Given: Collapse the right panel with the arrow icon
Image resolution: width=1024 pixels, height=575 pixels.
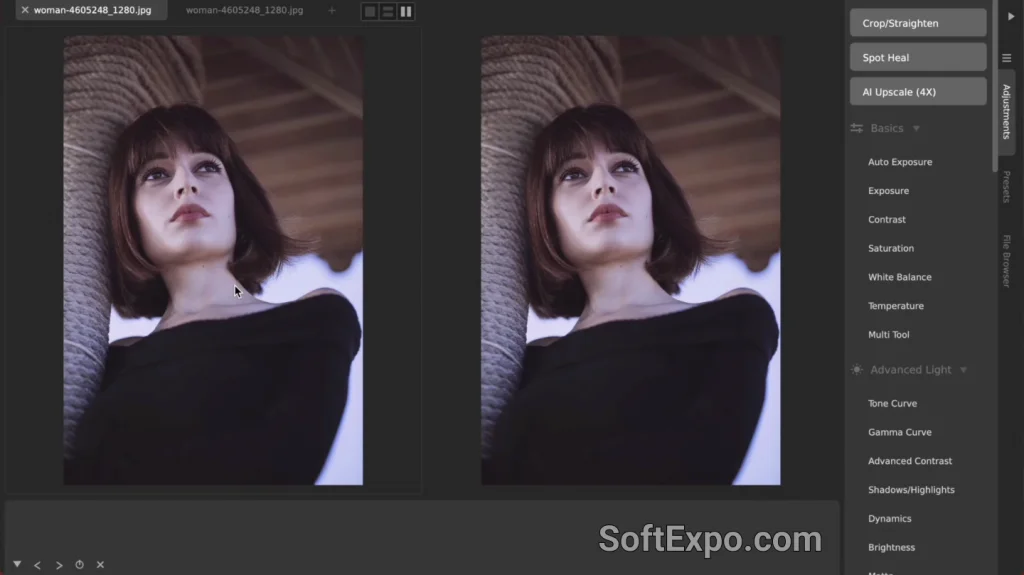Looking at the screenshot, I should coord(1008,16).
